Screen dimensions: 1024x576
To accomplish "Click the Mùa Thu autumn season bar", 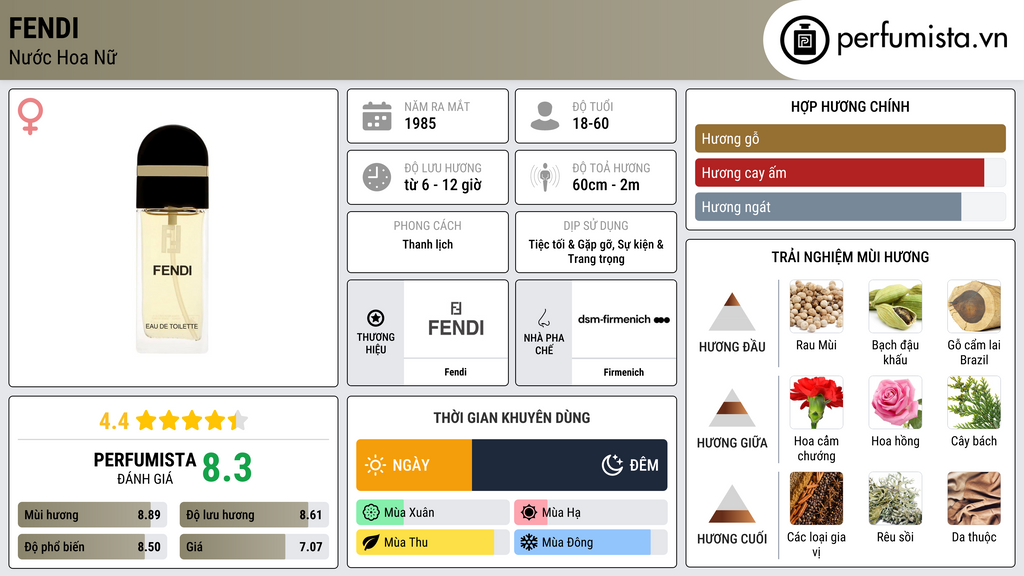I will (x=432, y=542).
